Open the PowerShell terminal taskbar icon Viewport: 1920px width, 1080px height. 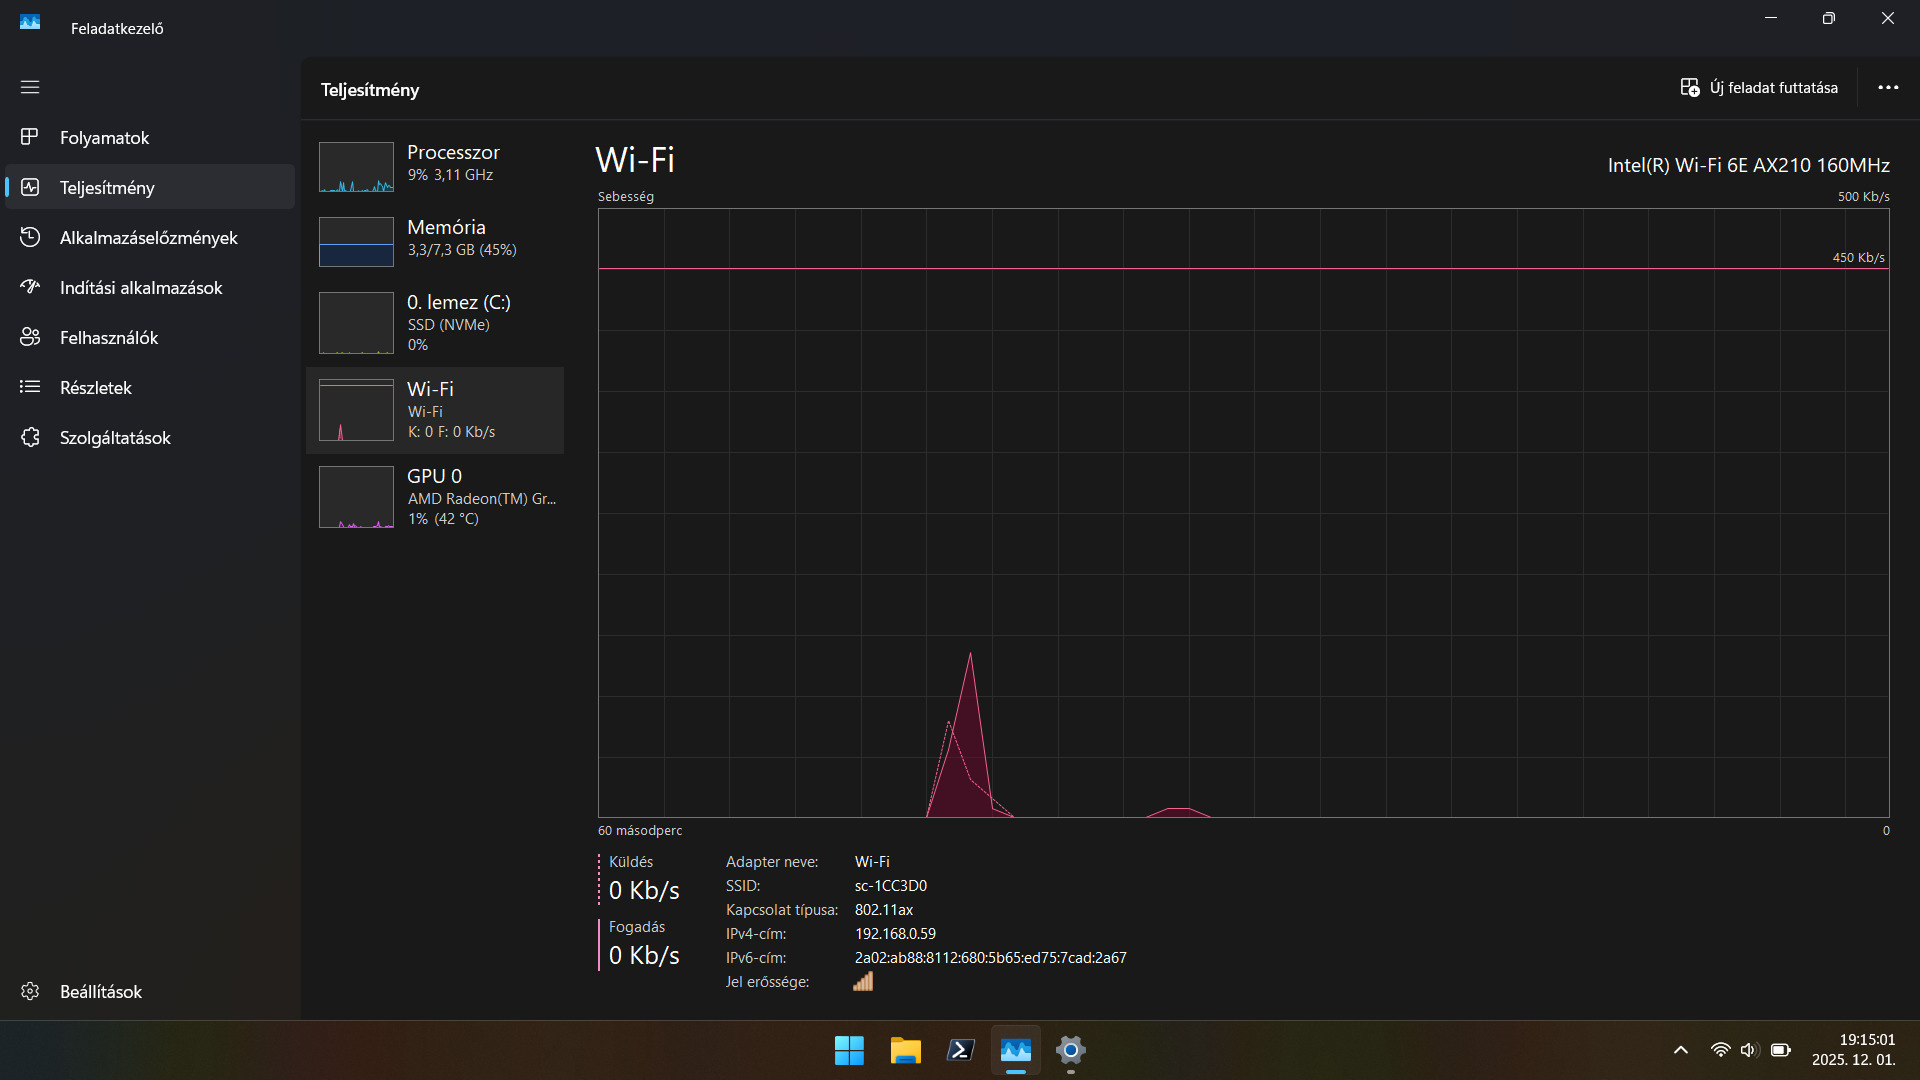coord(960,1050)
